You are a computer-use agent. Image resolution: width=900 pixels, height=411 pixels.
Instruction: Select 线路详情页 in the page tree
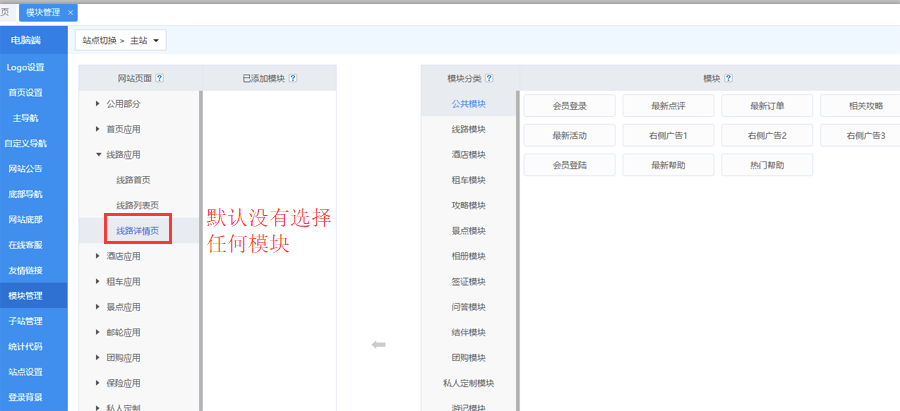pos(137,231)
